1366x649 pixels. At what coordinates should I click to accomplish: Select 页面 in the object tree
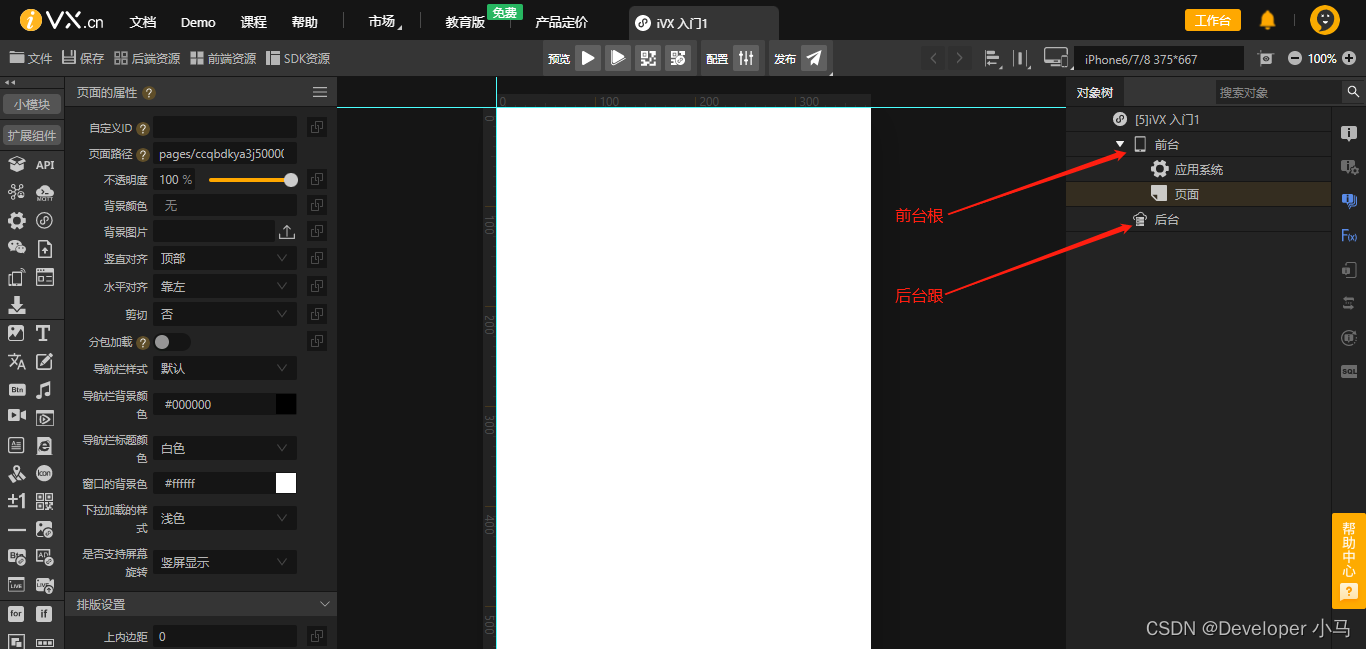pyautogui.click(x=1199, y=194)
